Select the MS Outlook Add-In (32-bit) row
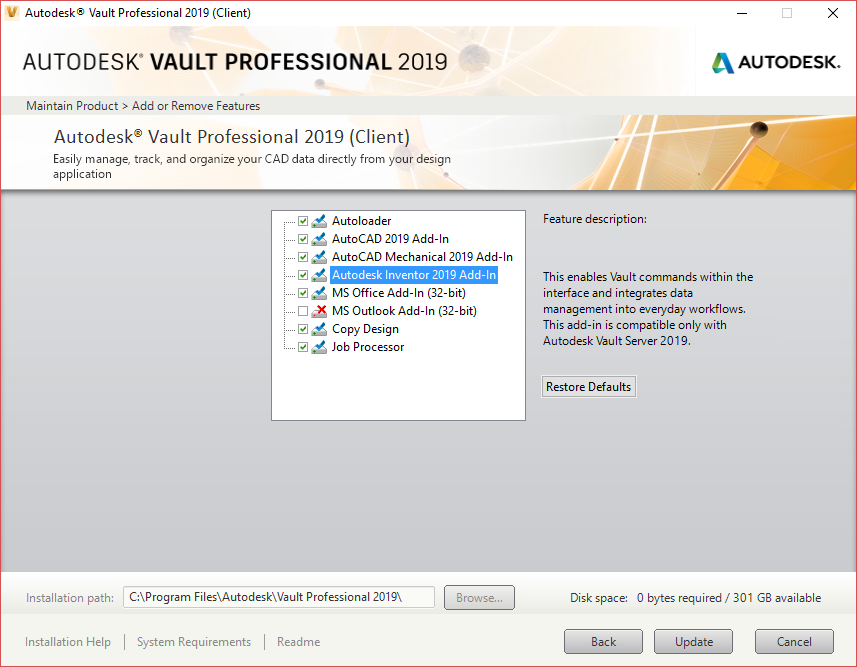Screen dimensions: 857x667 click(x=404, y=311)
